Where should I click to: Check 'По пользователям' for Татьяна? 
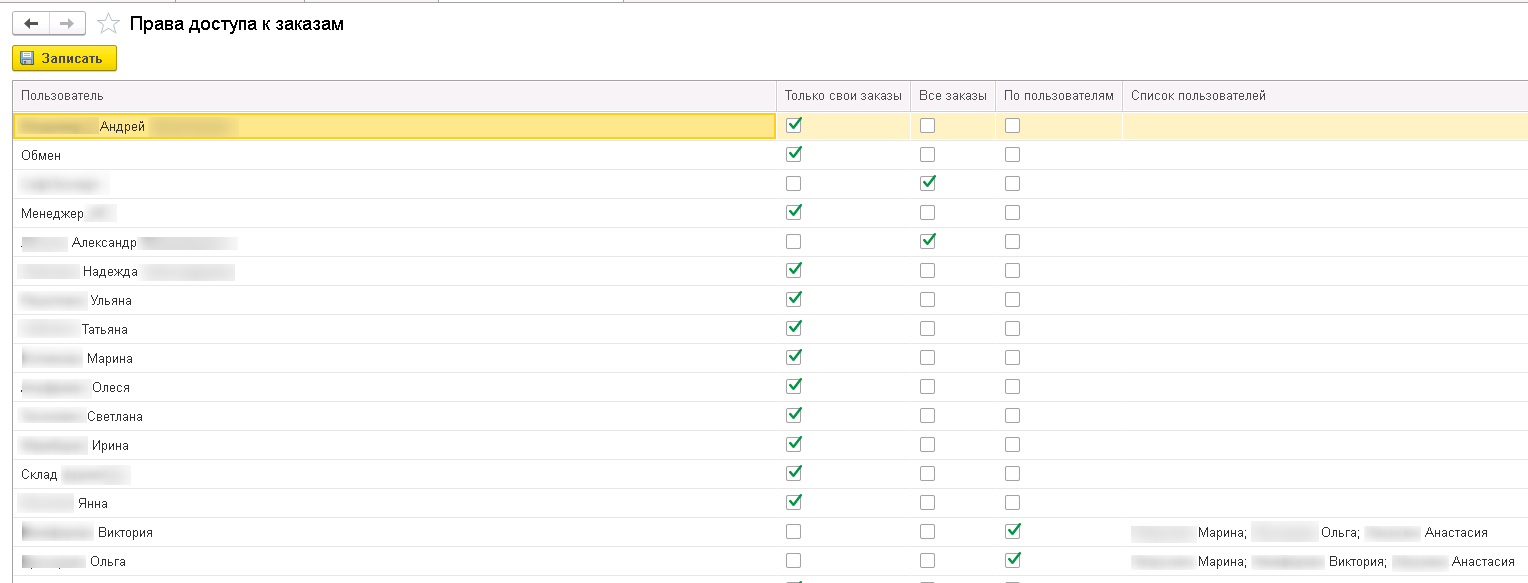[x=1012, y=329]
